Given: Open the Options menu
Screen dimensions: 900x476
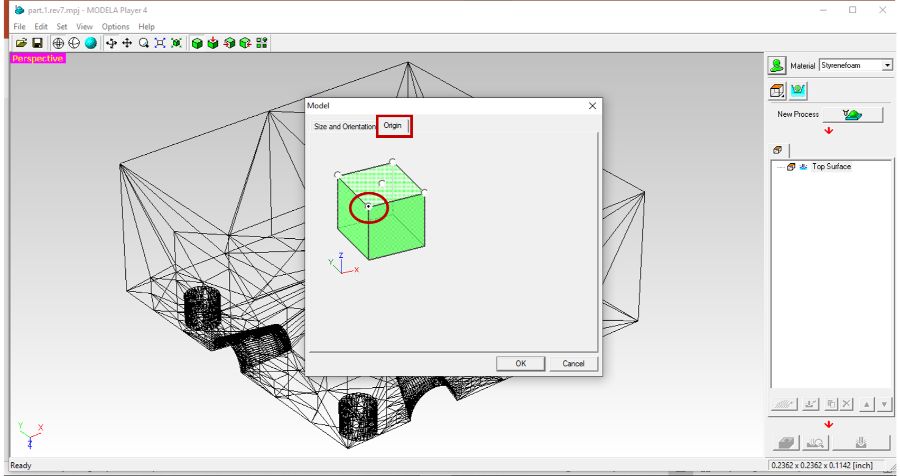Looking at the screenshot, I should click(115, 26).
